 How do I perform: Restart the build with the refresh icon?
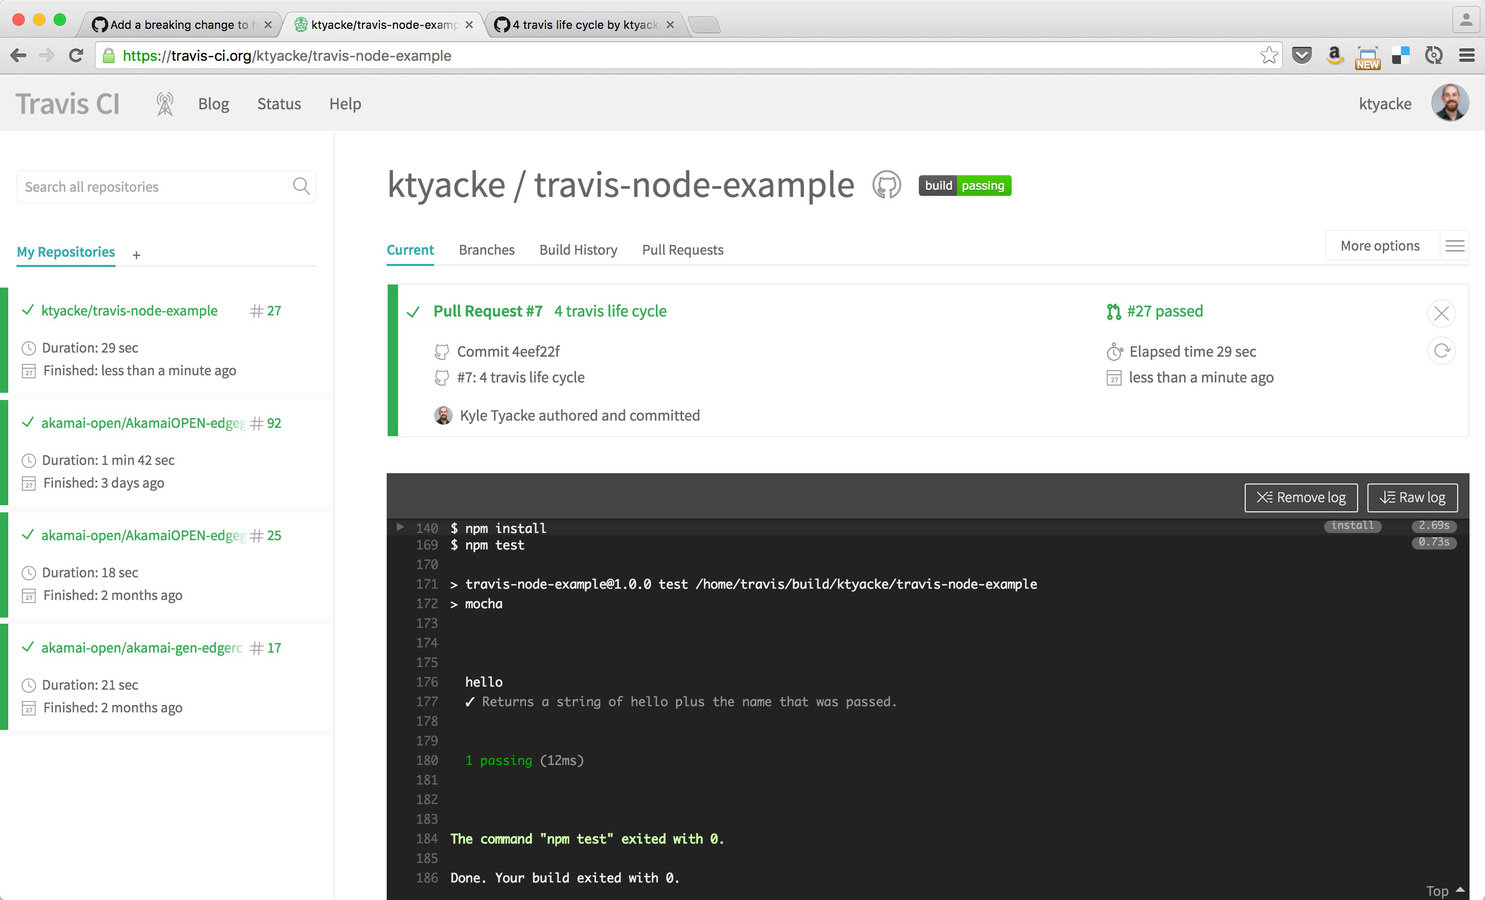[1441, 350]
